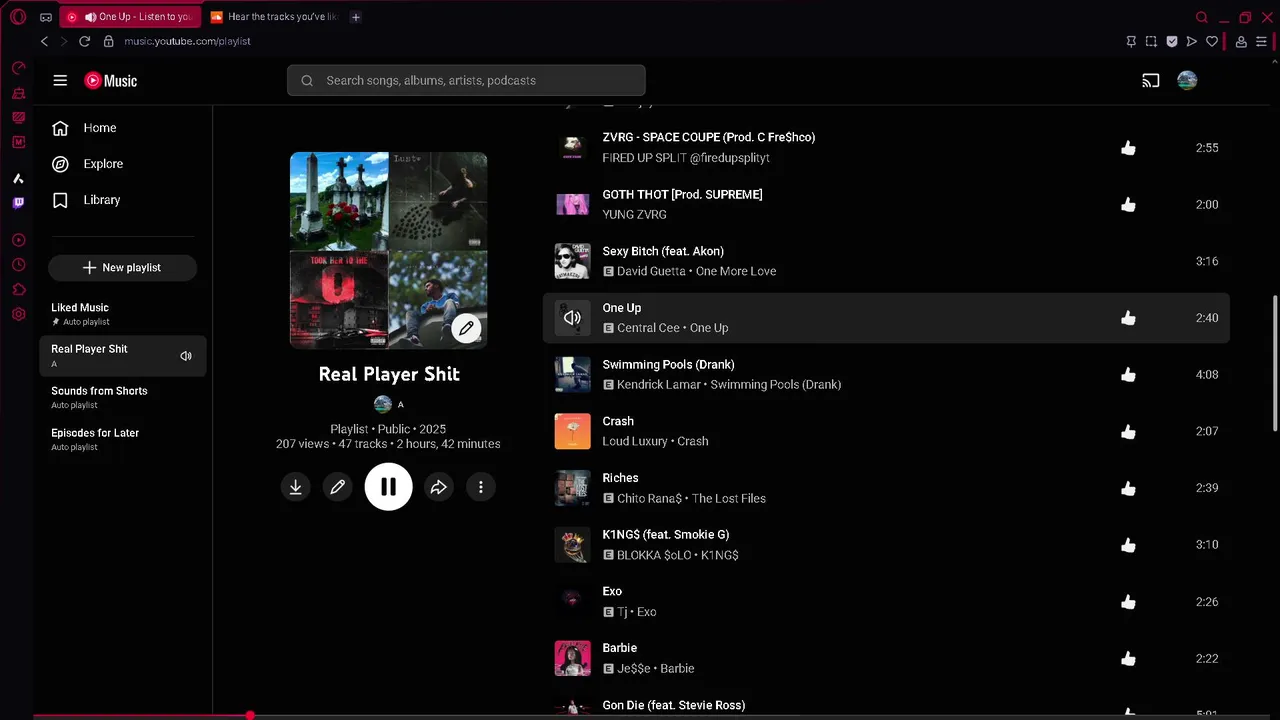1280x720 pixels.
Task: Open the YouTube Music account avatar menu
Action: coord(1187,81)
